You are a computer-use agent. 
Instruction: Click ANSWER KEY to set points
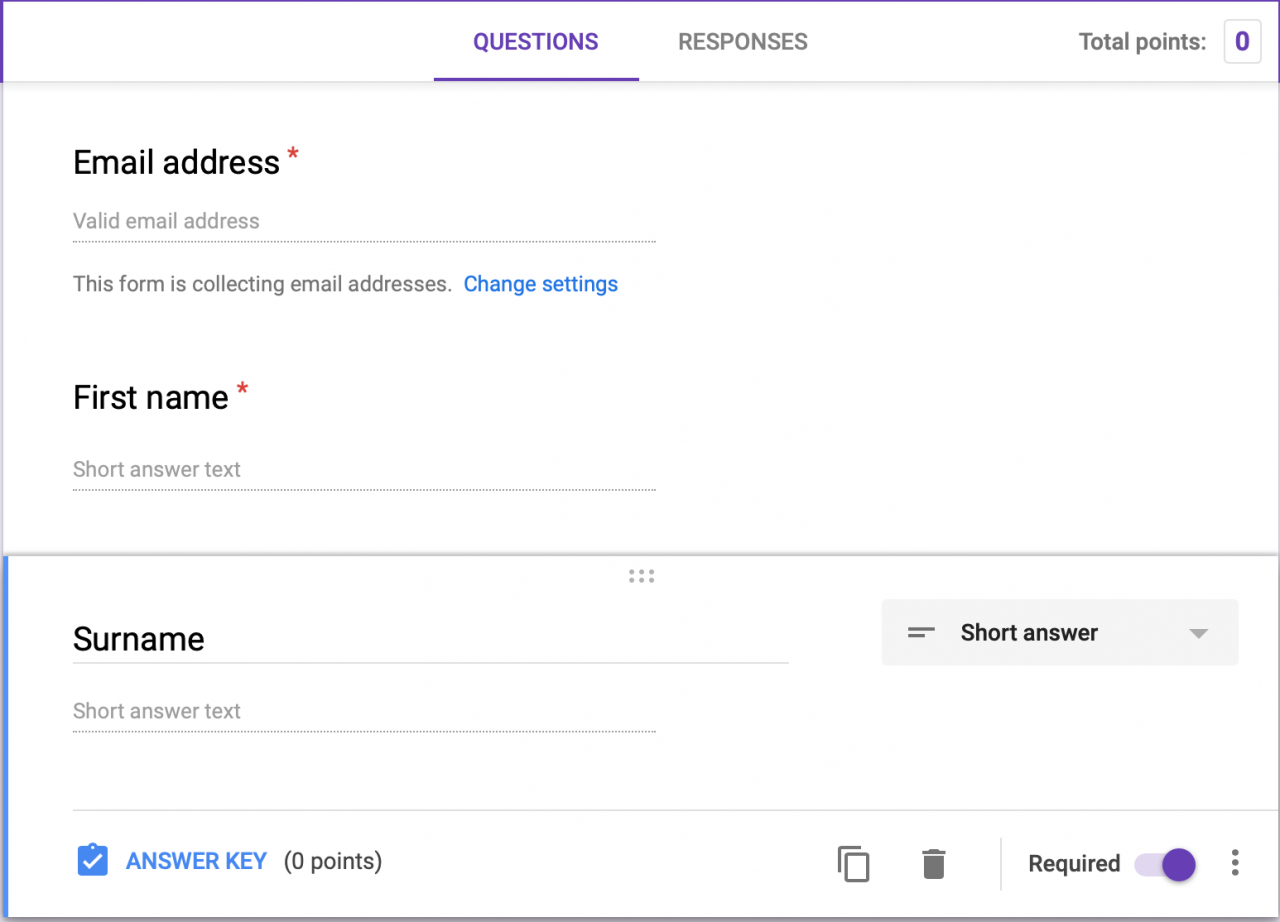(x=196, y=861)
